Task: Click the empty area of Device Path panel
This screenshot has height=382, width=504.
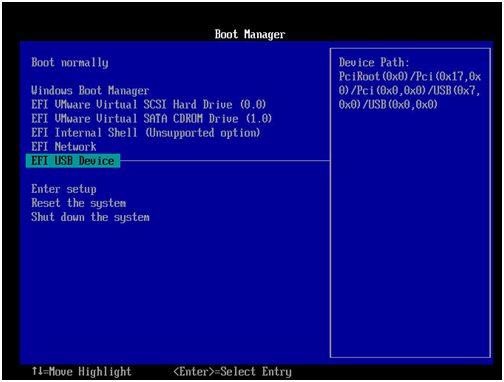Action: tap(410, 233)
